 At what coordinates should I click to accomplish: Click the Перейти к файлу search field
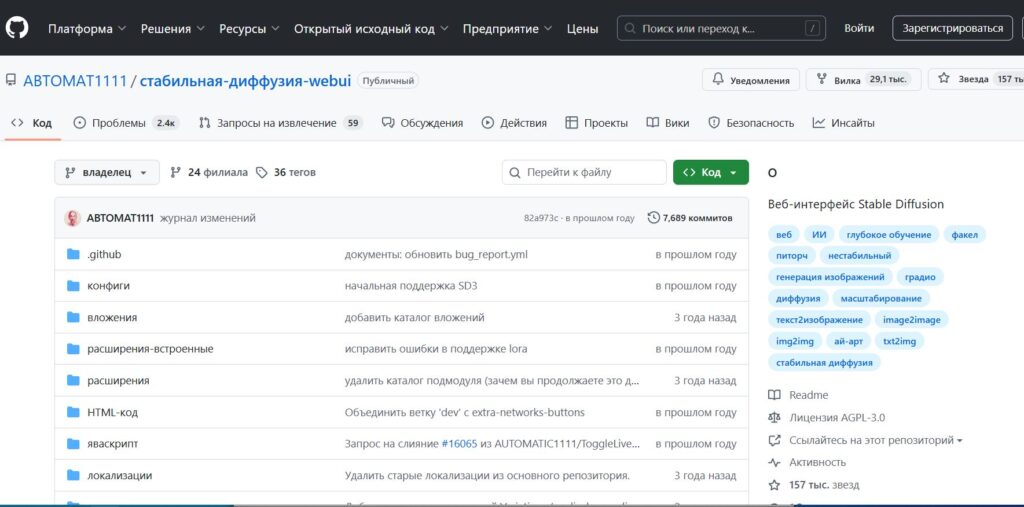[x=584, y=172]
